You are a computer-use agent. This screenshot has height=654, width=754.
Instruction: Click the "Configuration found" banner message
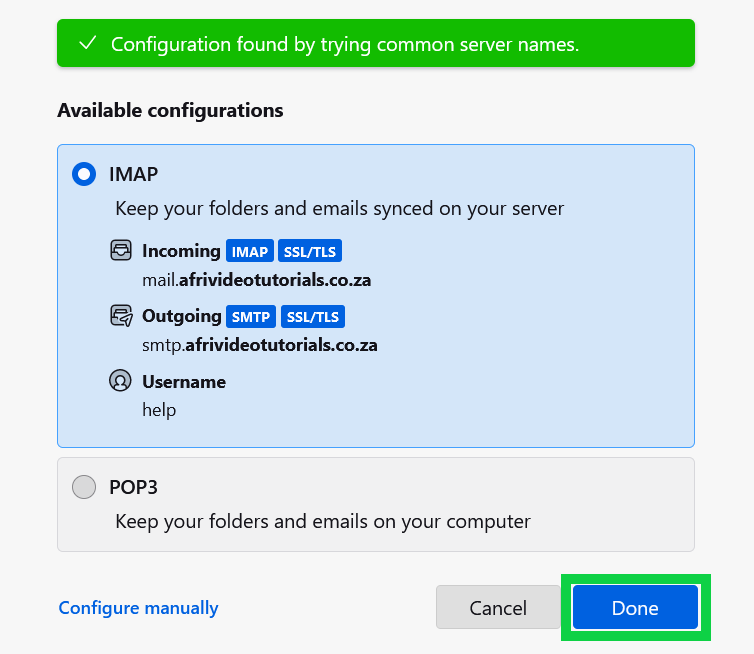[345, 44]
